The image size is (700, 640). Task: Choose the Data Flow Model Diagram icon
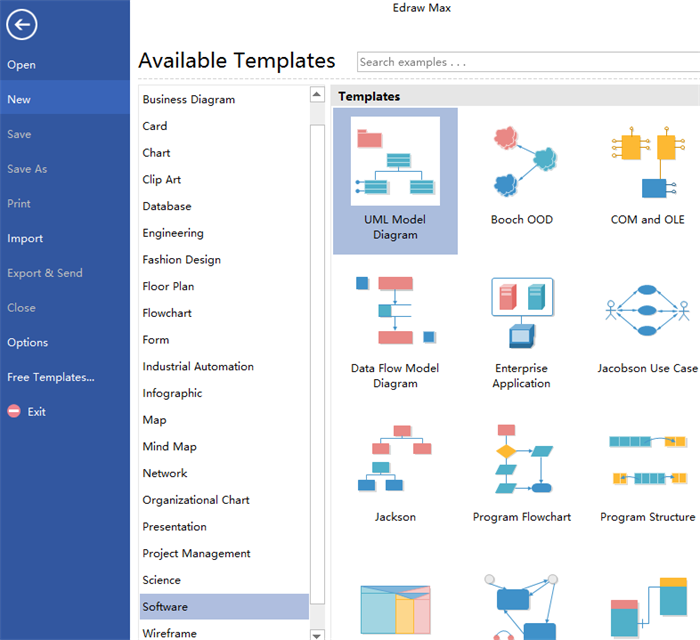click(x=396, y=310)
